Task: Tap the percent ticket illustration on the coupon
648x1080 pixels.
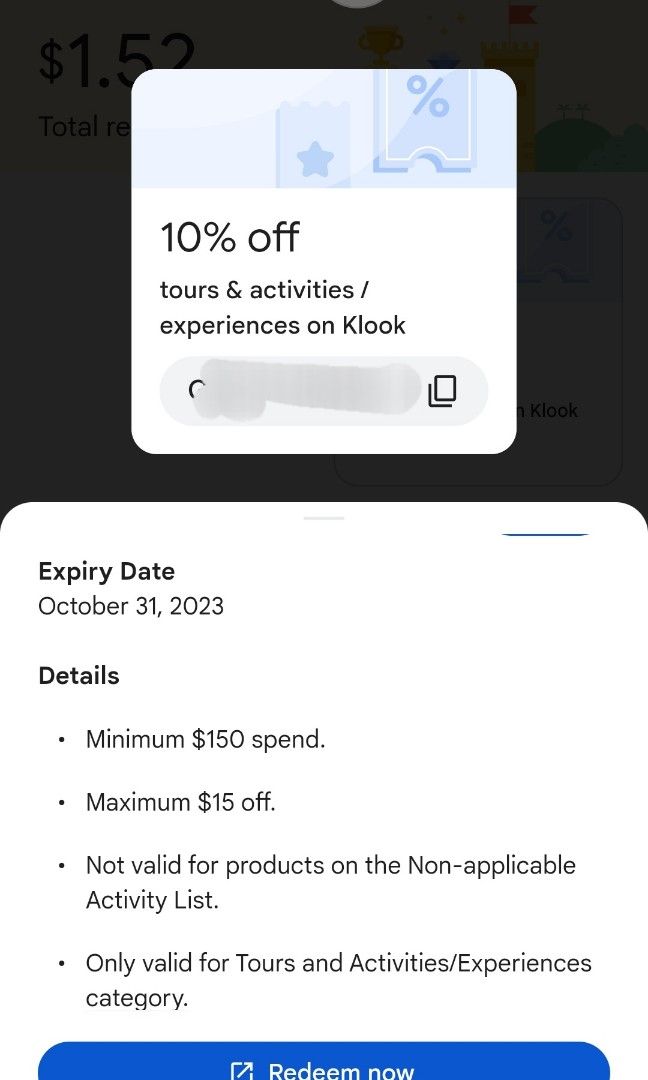Action: pyautogui.click(x=428, y=130)
